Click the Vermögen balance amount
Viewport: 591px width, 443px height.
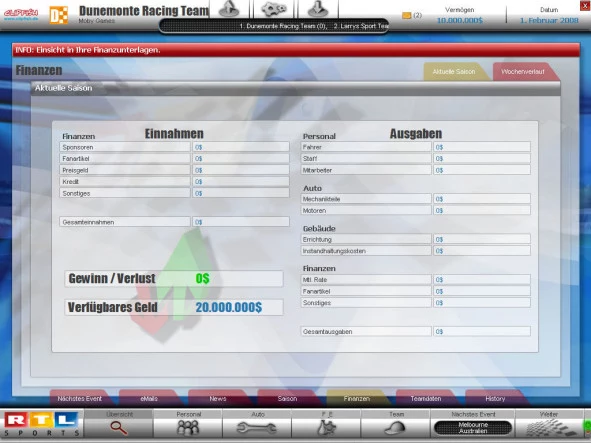[x=459, y=20]
